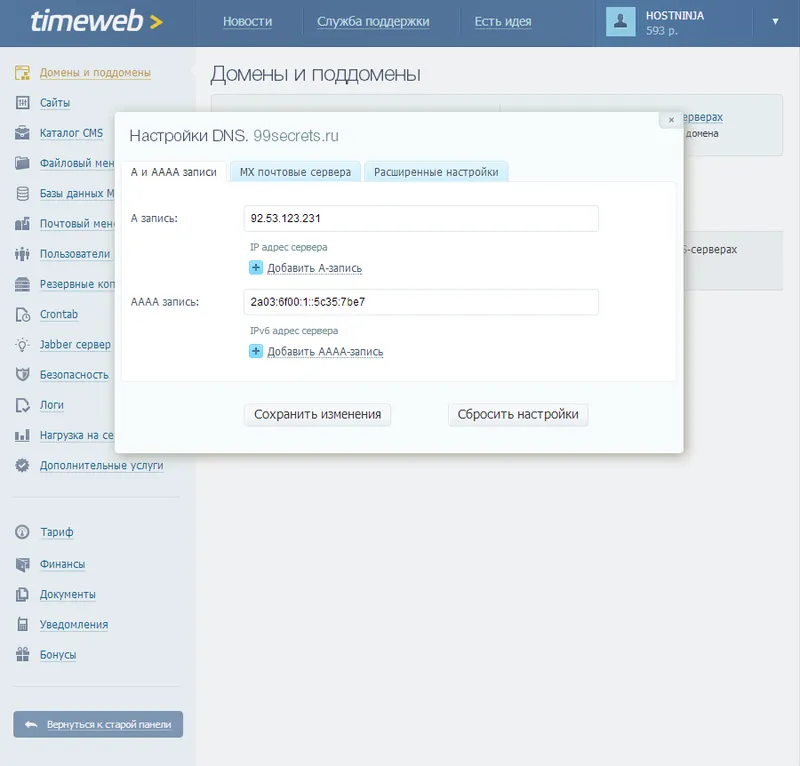Open Есть идея in top menu
This screenshot has height=766, width=800.
(503, 21)
